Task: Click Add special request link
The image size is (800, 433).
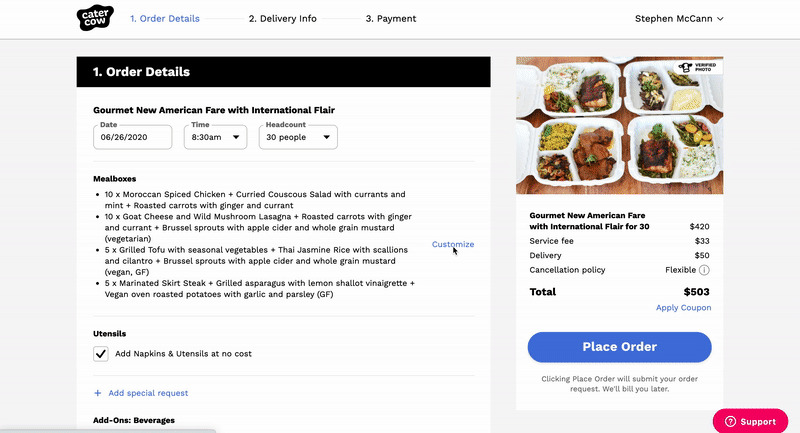Action: 148,393
